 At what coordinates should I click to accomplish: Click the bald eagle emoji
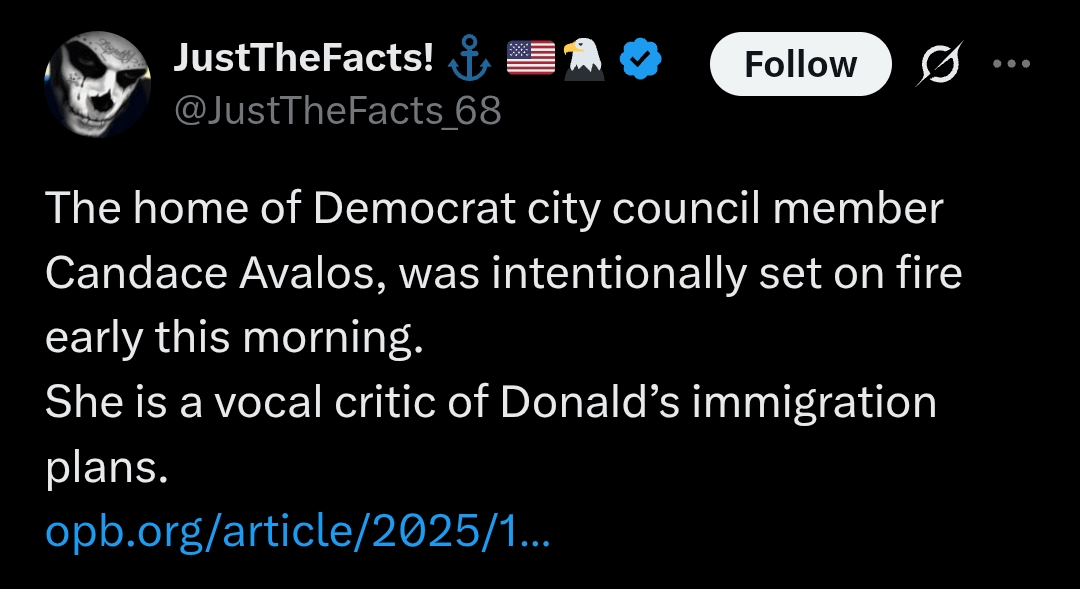click(x=584, y=60)
